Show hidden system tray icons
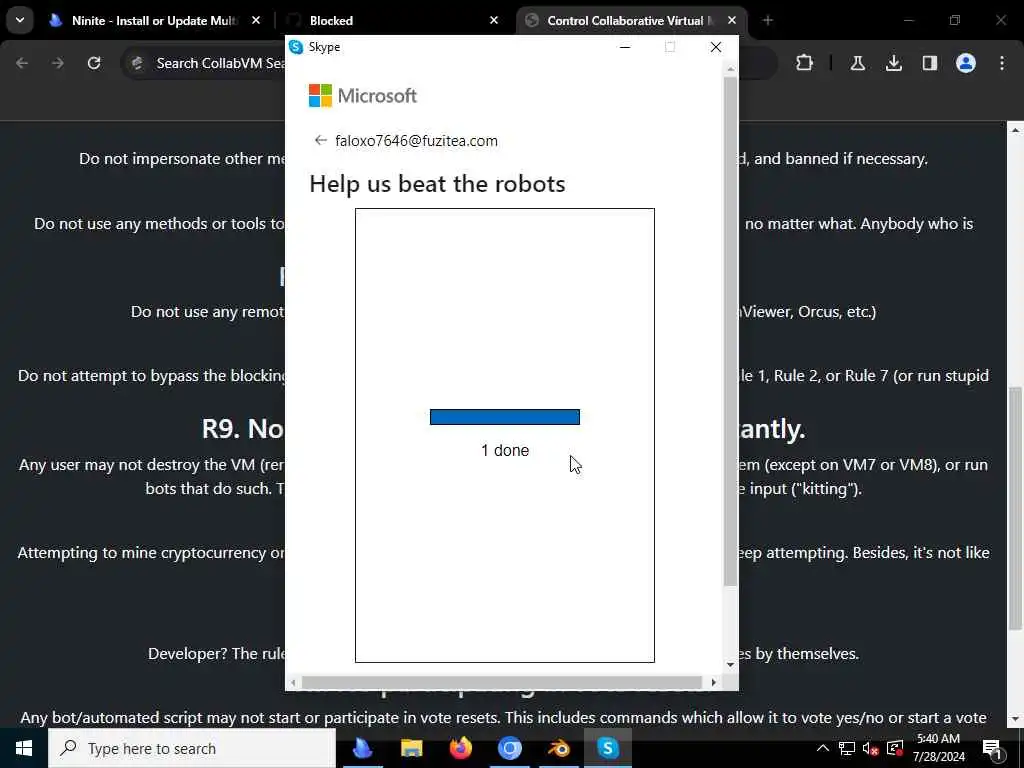 click(x=823, y=748)
